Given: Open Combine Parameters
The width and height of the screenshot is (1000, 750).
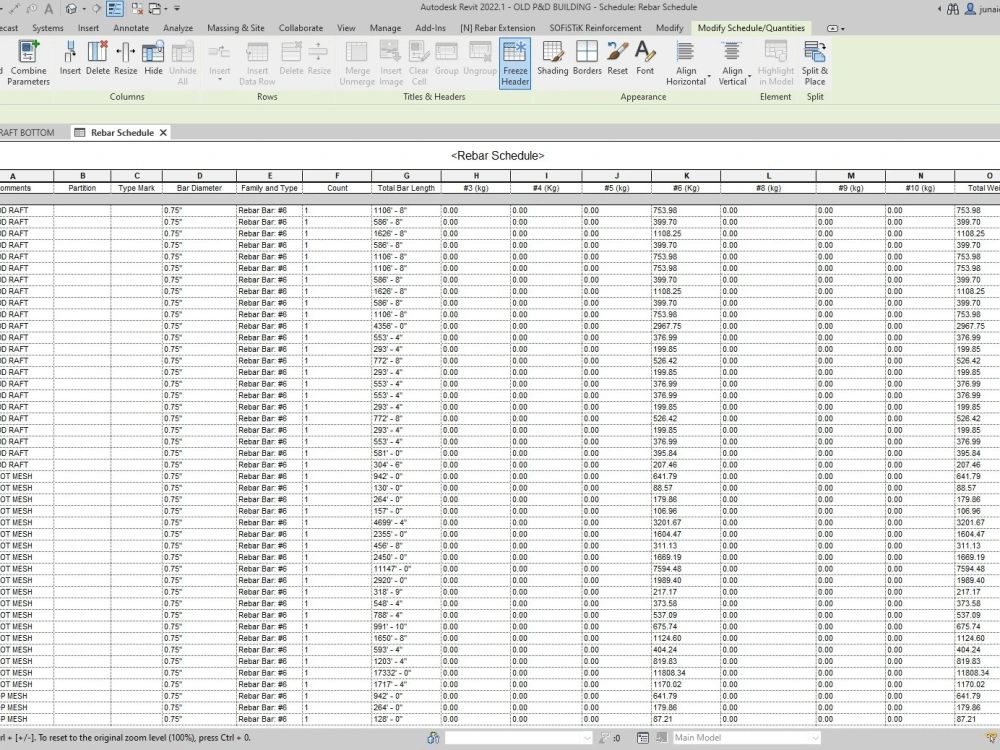Looking at the screenshot, I should coord(28,63).
